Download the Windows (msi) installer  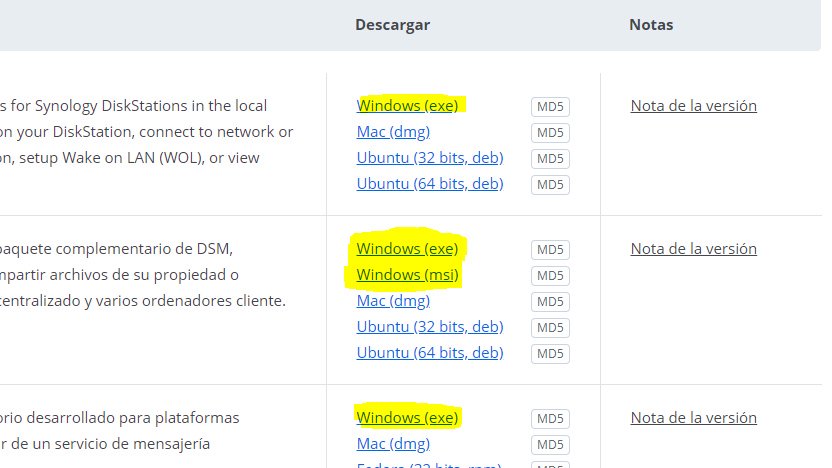point(407,274)
